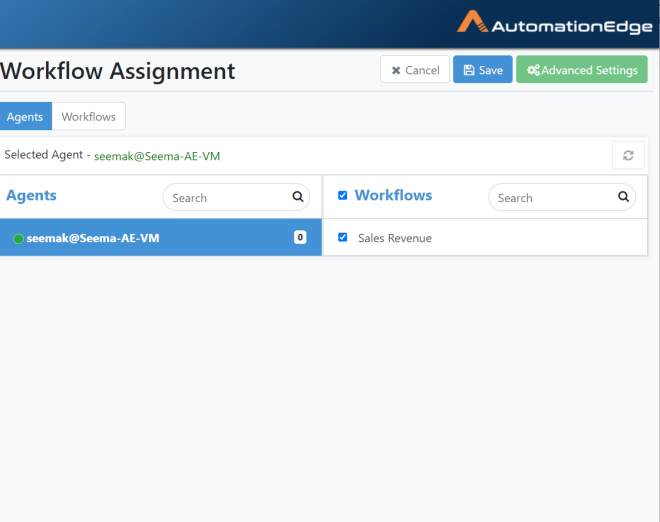This screenshot has height=522, width=660.
Task: Click the Workflows search magnifier icon
Action: coord(623,197)
